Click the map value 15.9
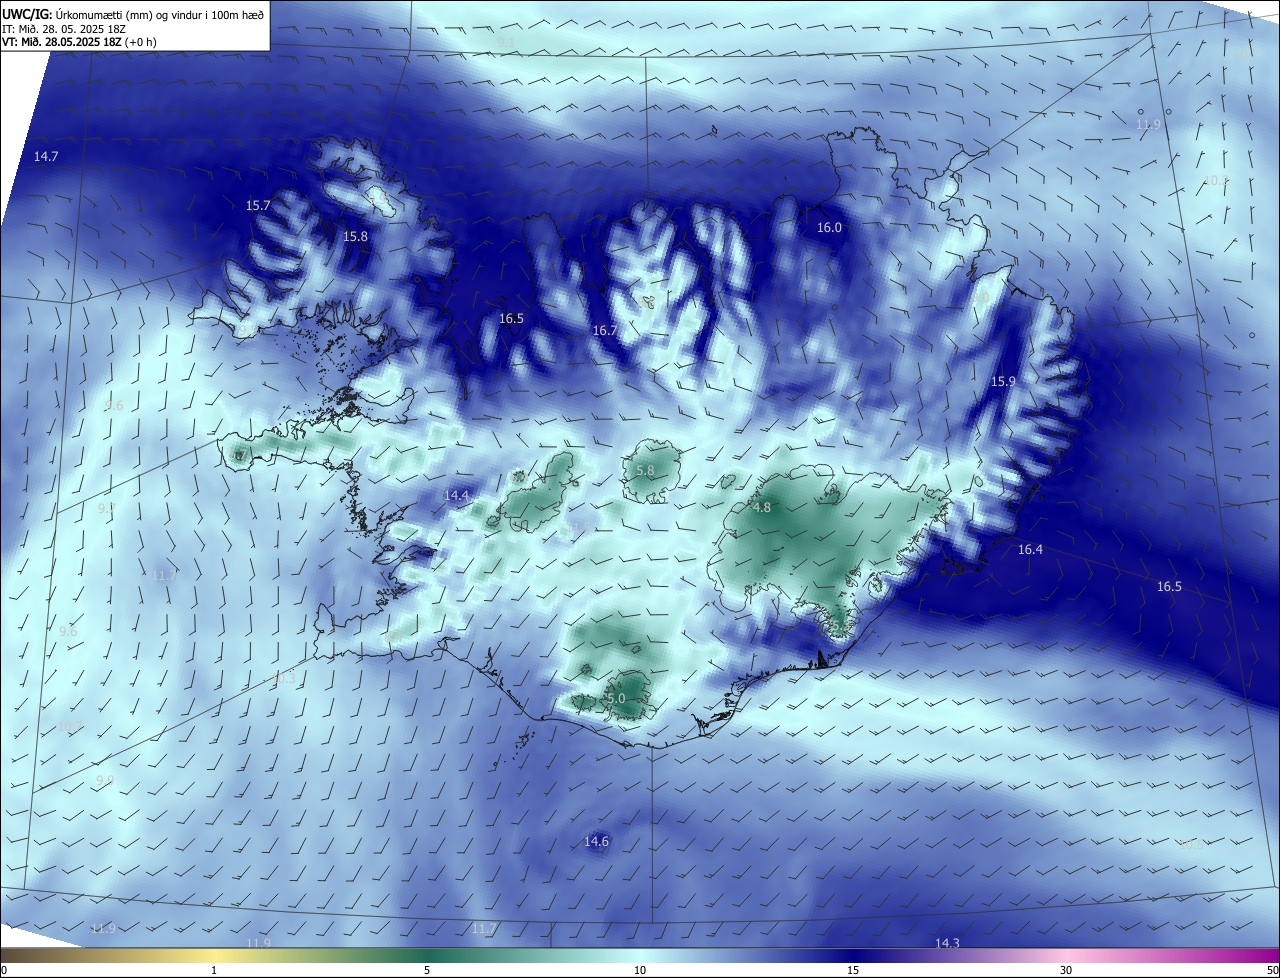The image size is (1280, 978). tap(1003, 382)
